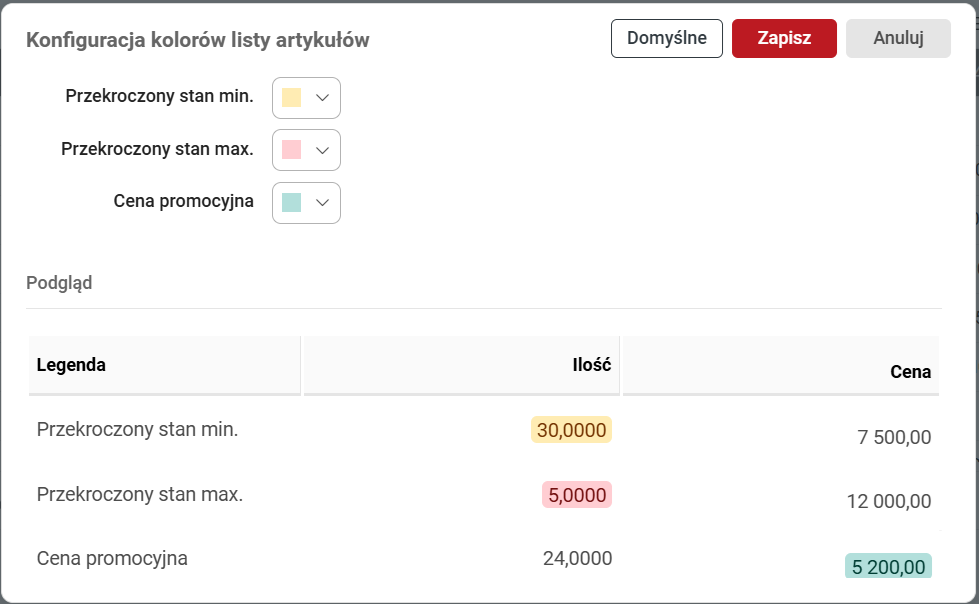Open the Przekroczony stan max. dropdown chevron
Image resolution: width=979 pixels, height=604 pixels.
[322, 150]
